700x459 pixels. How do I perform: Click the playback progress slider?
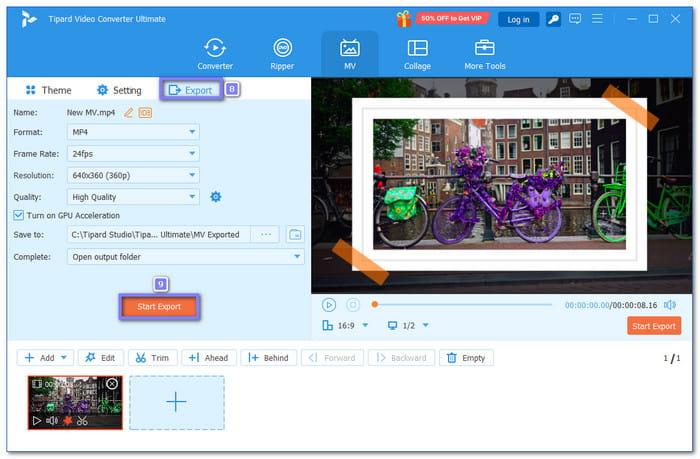coord(462,305)
